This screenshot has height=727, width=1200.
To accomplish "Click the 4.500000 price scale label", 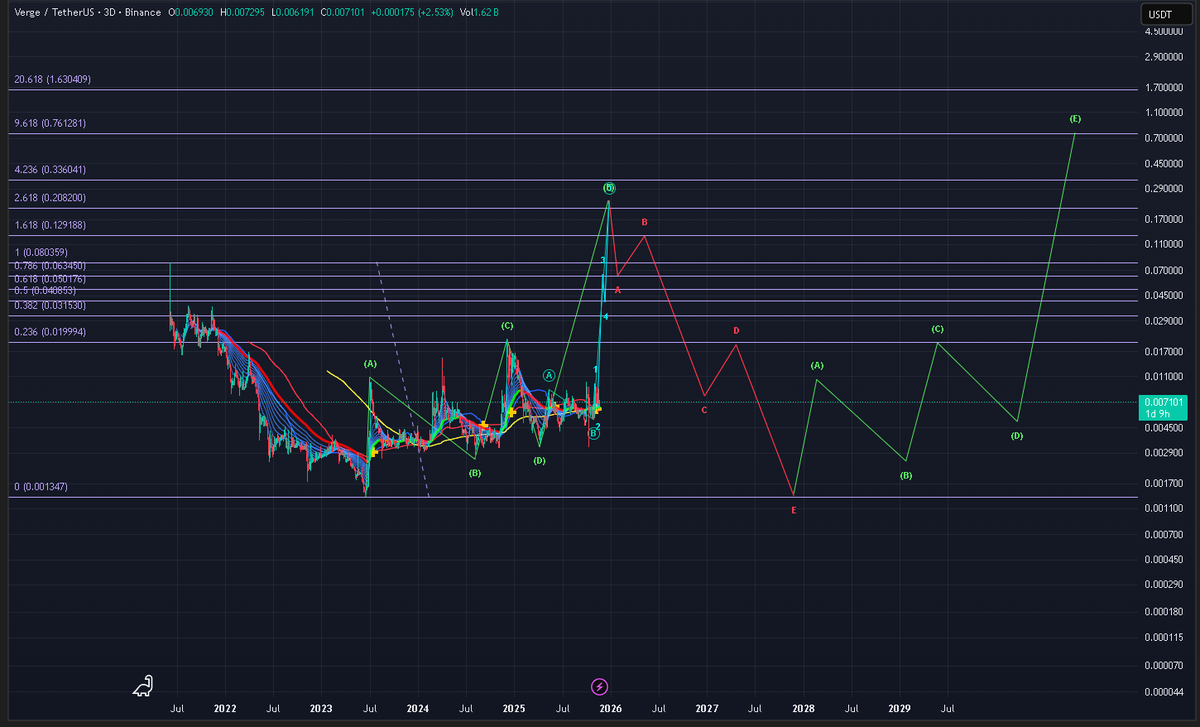I will coord(1164,31).
